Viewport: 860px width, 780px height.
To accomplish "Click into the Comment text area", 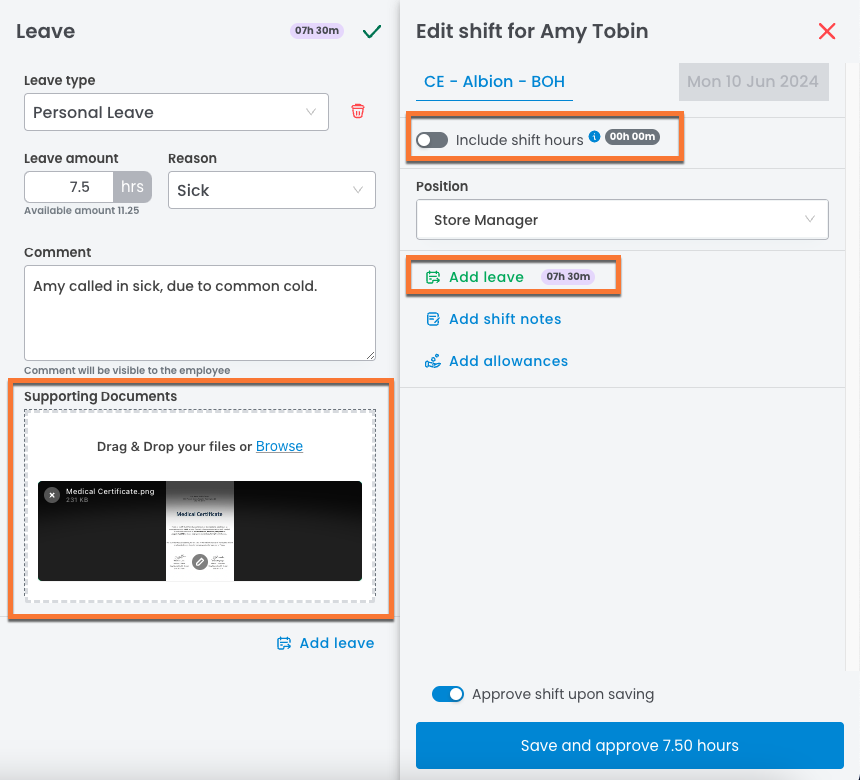I will (x=199, y=311).
